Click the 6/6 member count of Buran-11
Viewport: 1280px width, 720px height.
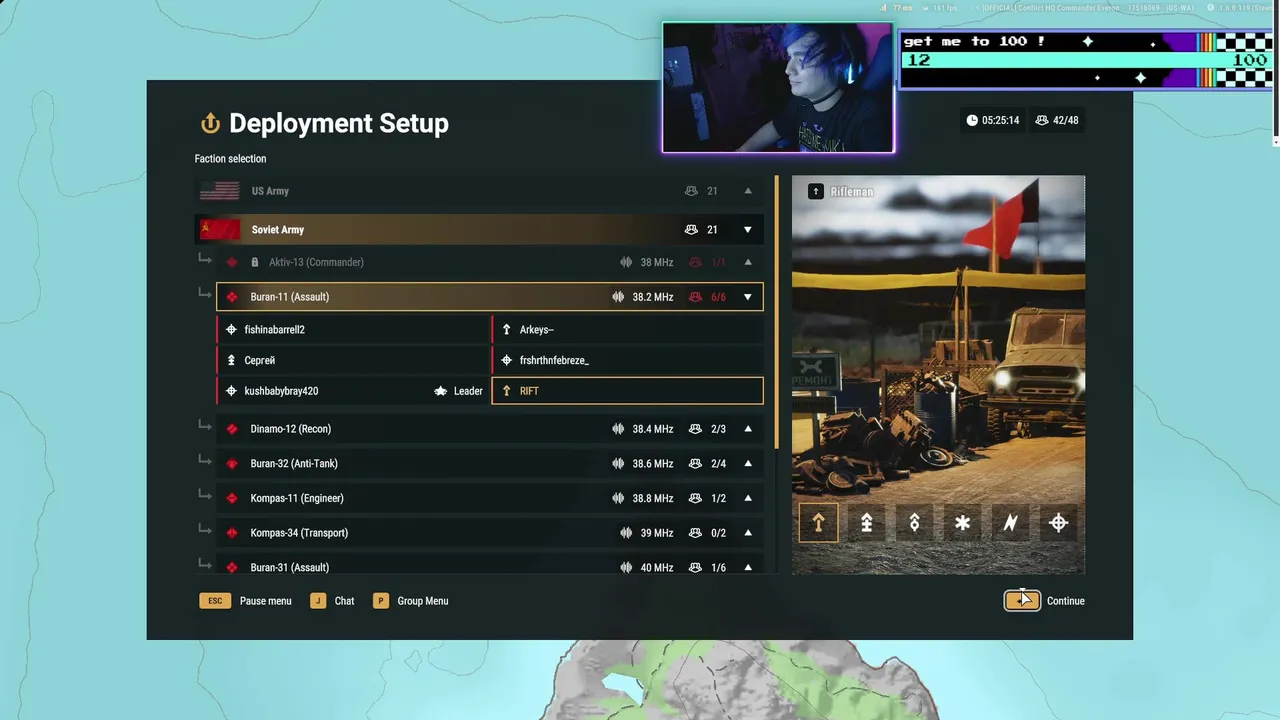pos(718,297)
